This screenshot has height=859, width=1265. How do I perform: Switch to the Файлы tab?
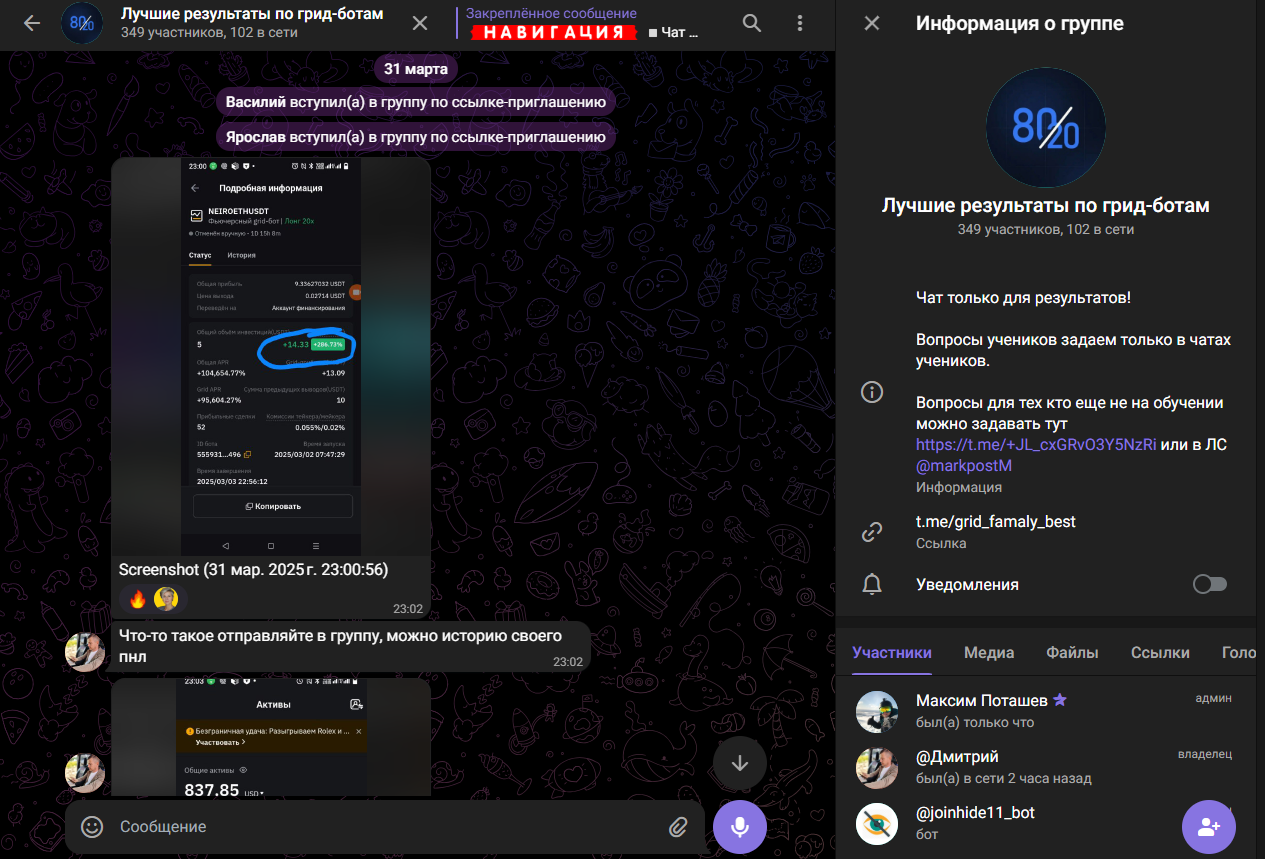(x=1072, y=653)
